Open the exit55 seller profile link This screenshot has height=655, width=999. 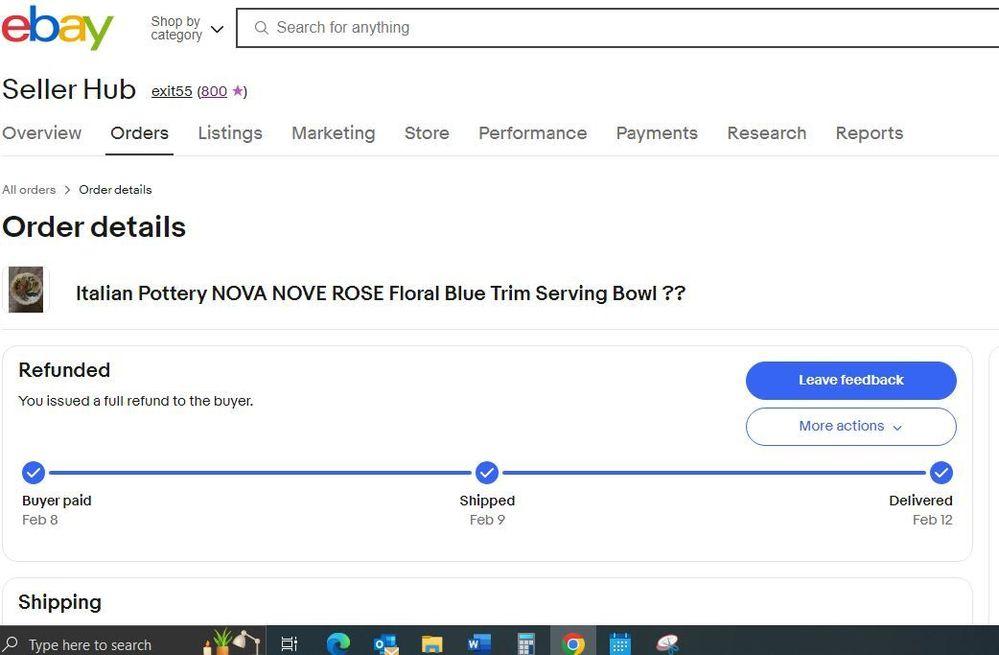pyautogui.click(x=171, y=91)
